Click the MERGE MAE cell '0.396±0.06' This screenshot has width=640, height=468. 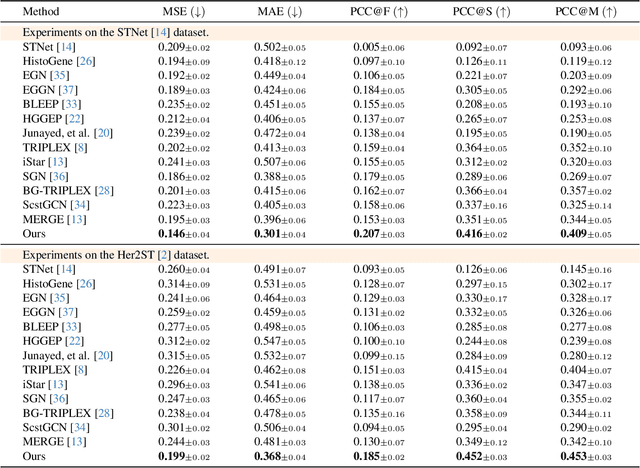click(x=280, y=220)
